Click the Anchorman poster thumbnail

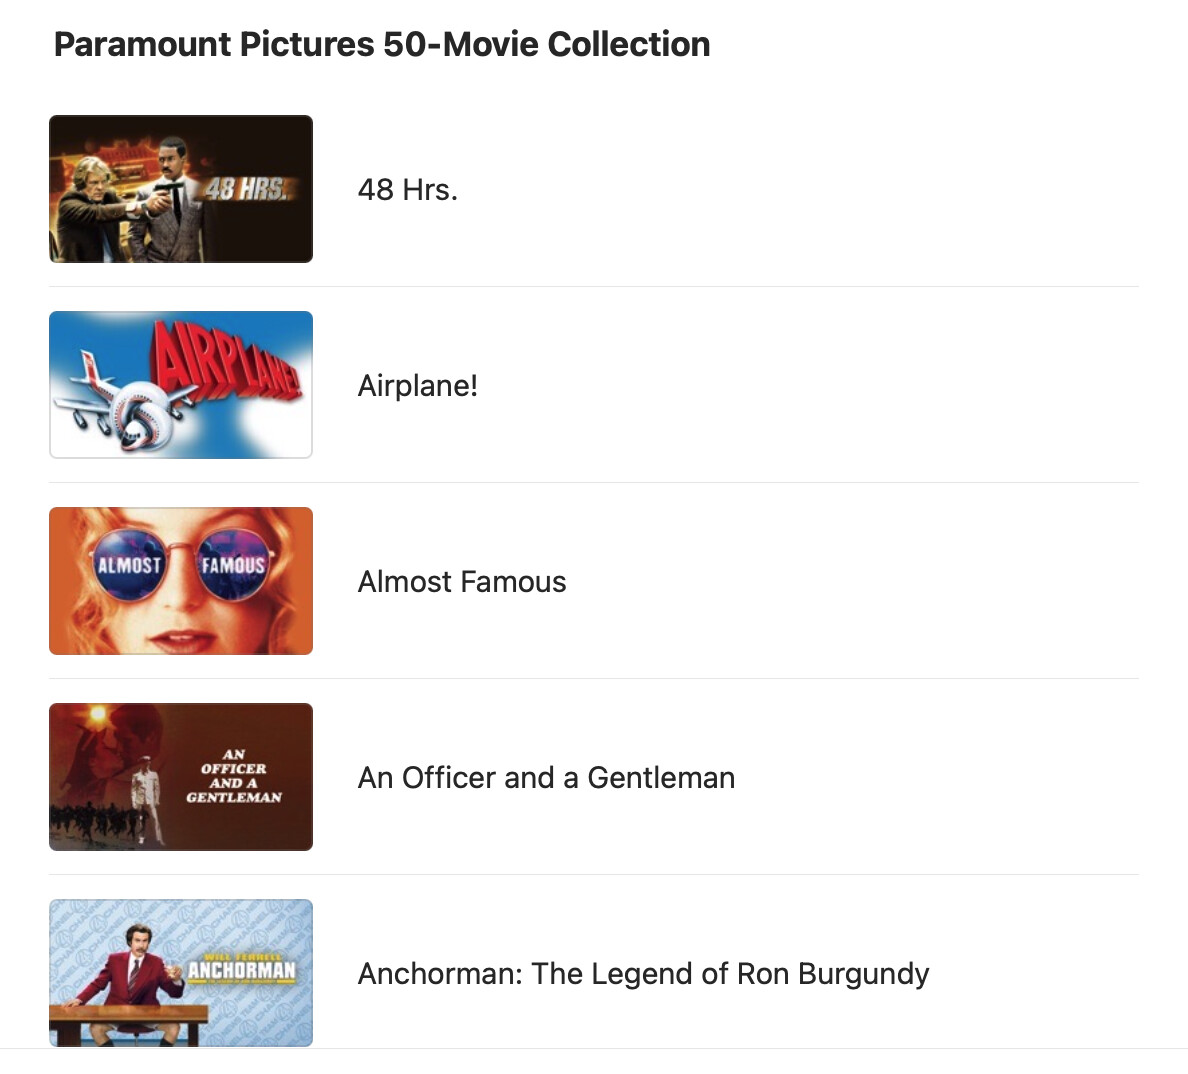(180, 973)
